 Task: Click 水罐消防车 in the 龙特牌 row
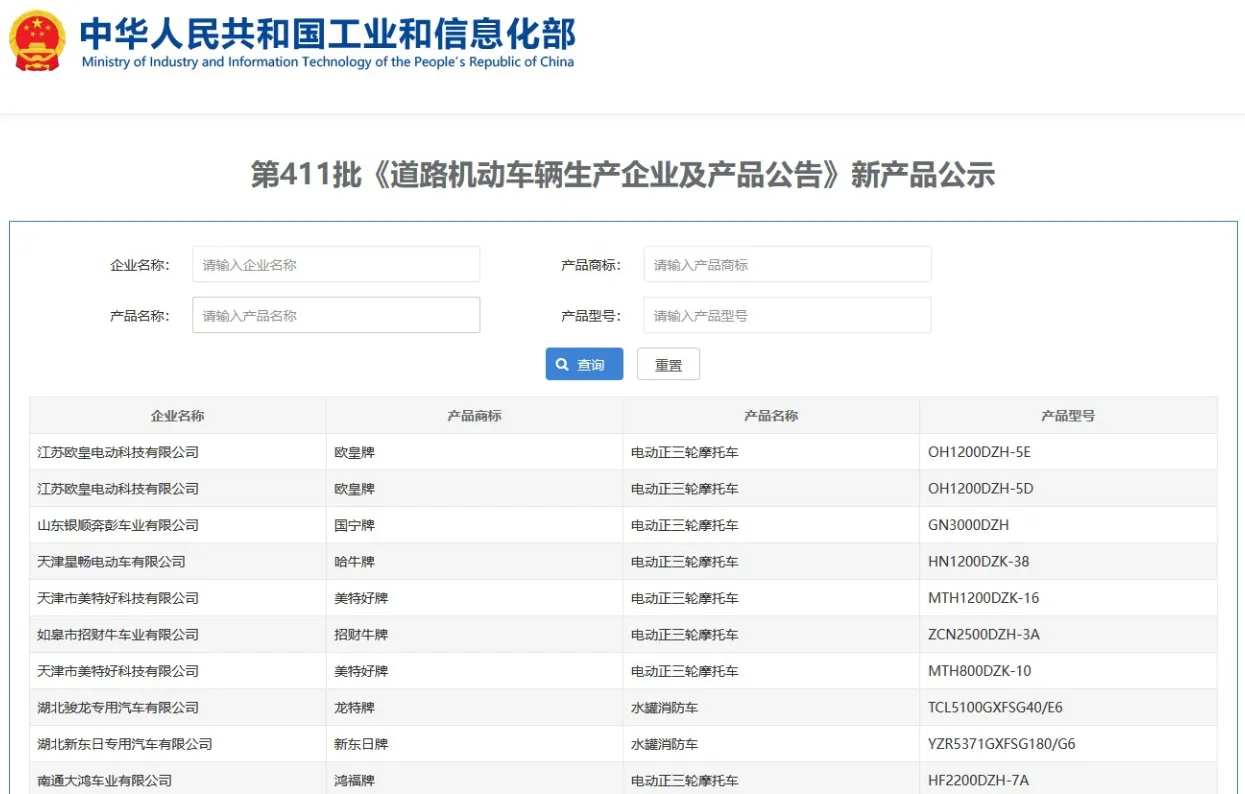664,708
